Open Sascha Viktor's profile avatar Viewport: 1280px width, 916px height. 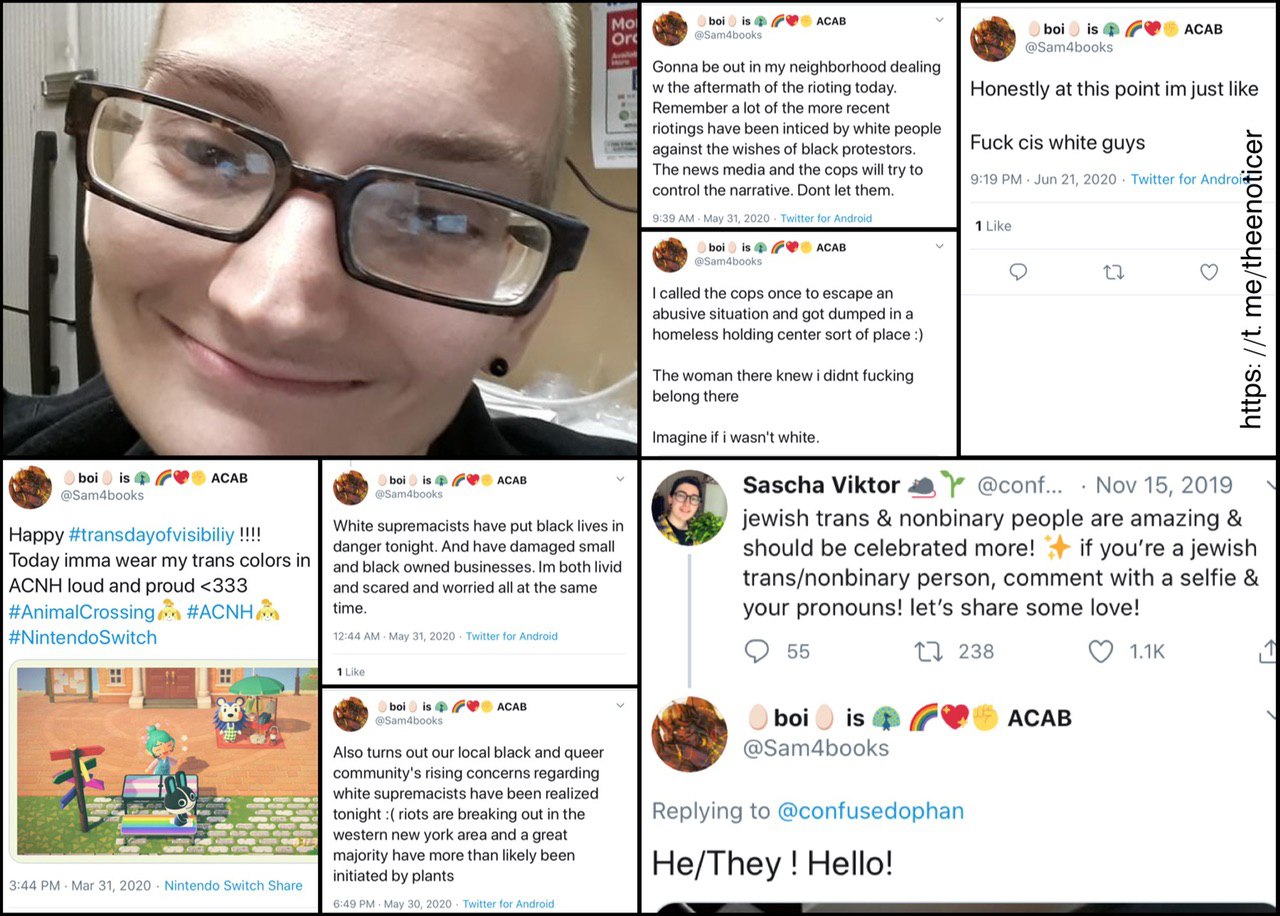tap(688, 507)
